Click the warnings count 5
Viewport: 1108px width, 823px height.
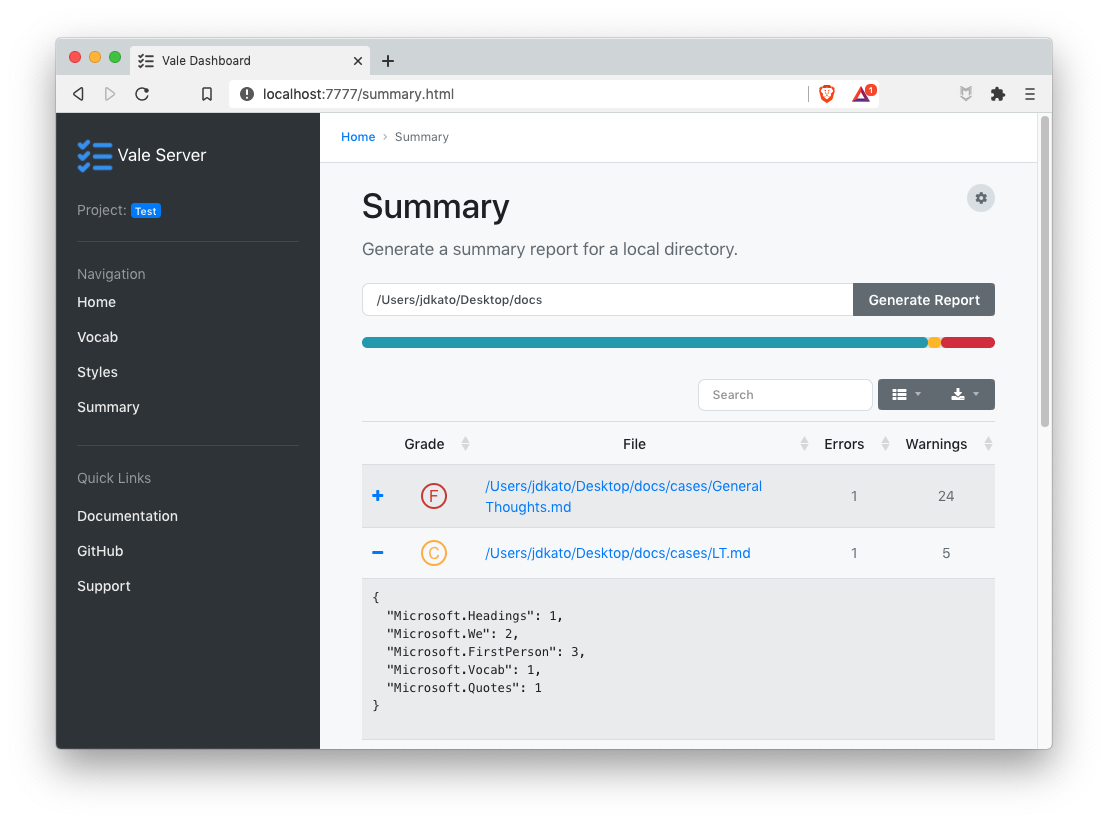click(x=946, y=553)
